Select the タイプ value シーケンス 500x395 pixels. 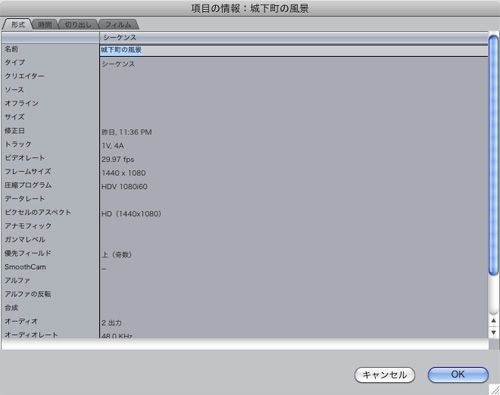118,64
